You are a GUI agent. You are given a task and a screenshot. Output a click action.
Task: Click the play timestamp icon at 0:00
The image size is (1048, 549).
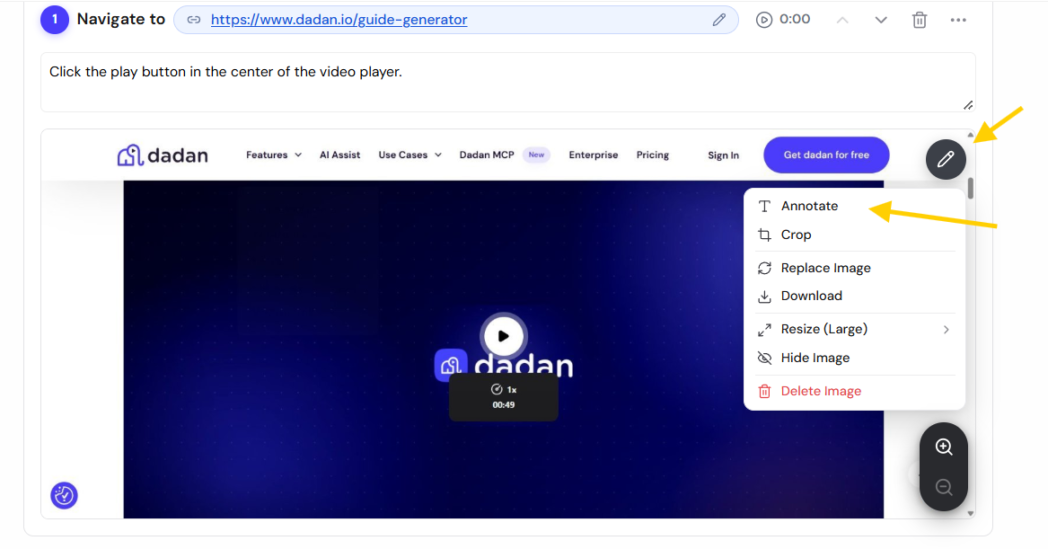(x=763, y=20)
